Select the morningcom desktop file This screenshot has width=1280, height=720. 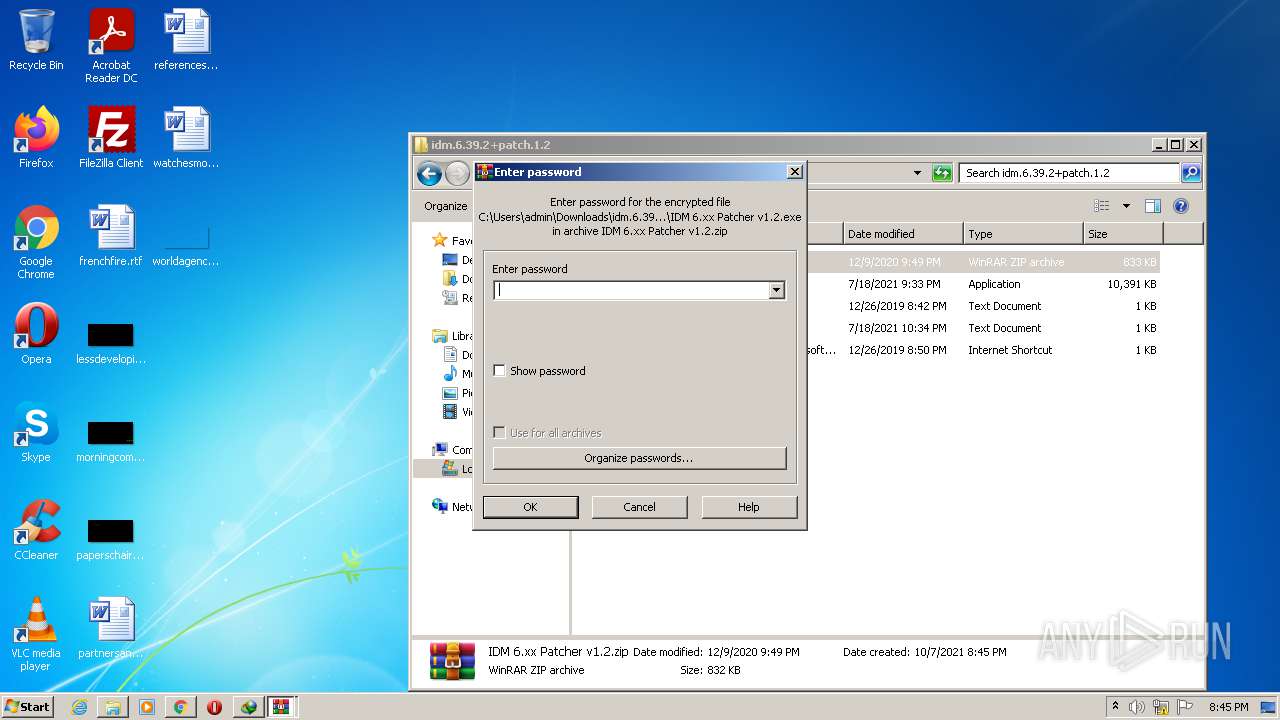click(x=111, y=442)
